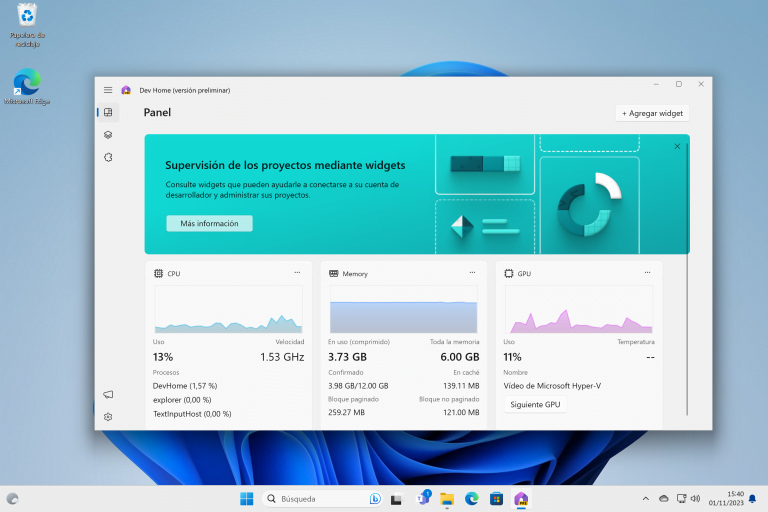Click the GPU usage chart

[x=579, y=310]
